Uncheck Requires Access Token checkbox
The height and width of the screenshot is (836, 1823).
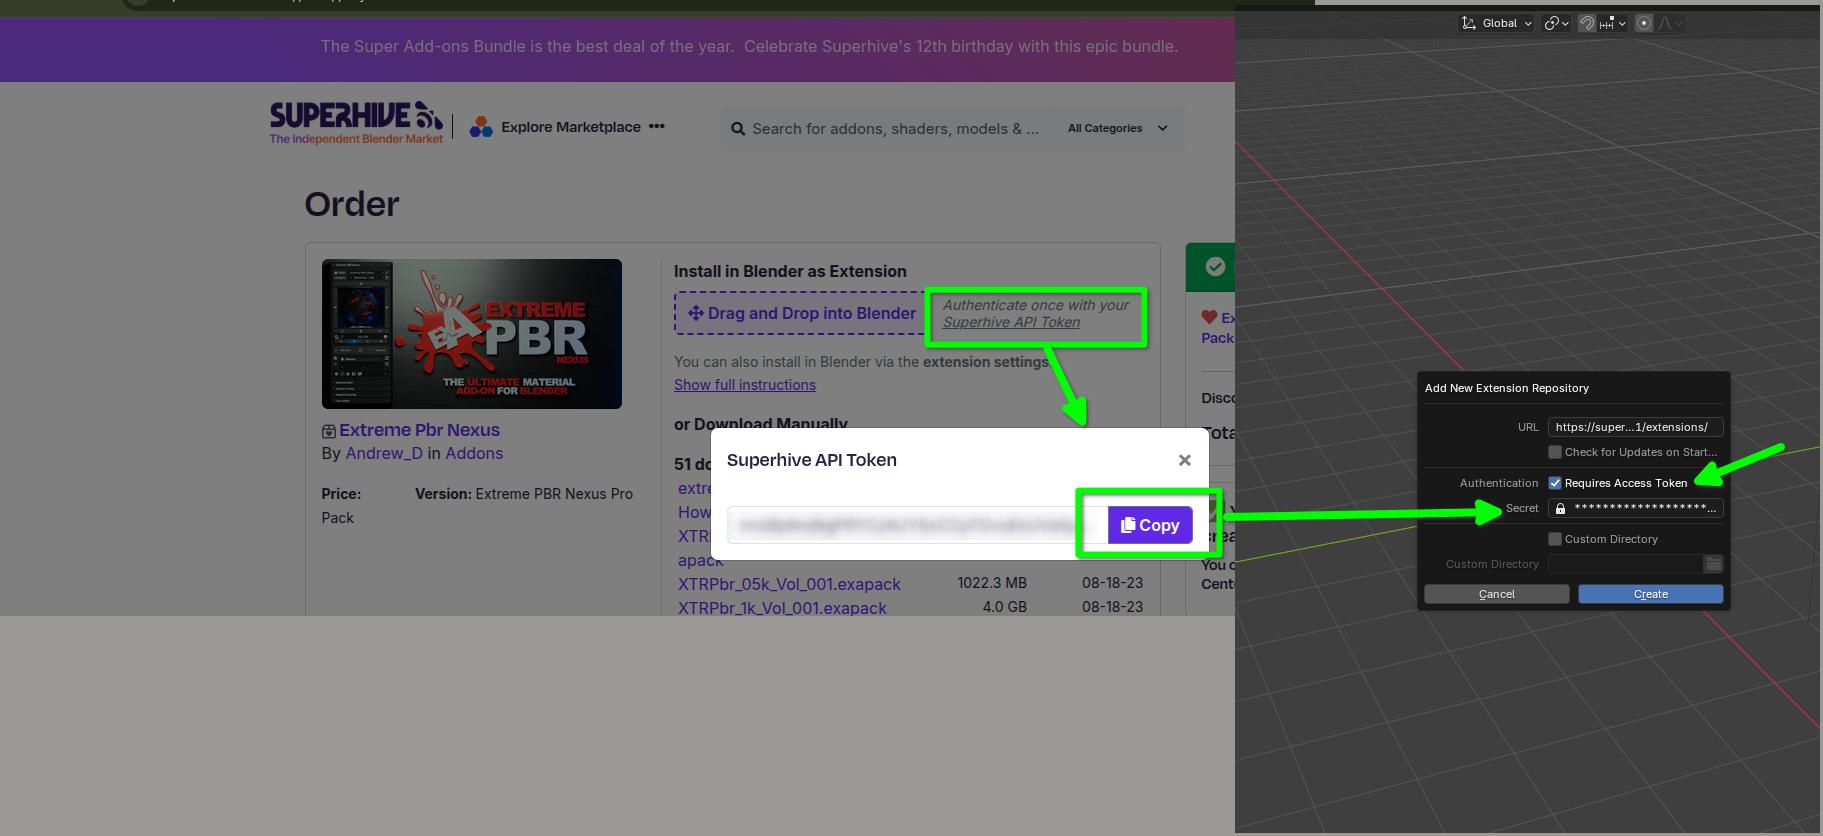(x=1555, y=483)
